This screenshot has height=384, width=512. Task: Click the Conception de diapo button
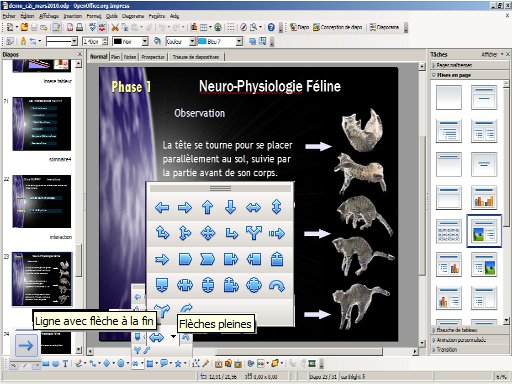[338, 27]
